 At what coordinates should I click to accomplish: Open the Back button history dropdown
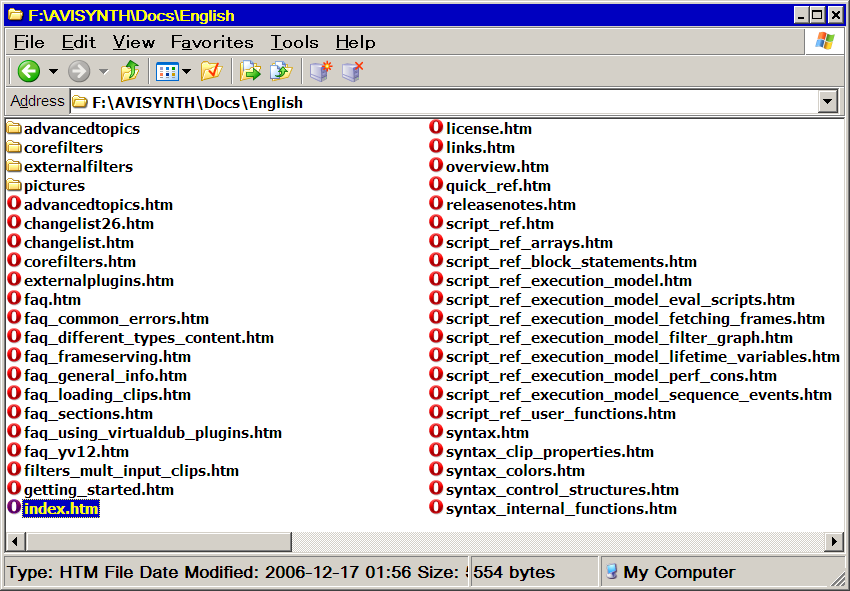[53, 71]
